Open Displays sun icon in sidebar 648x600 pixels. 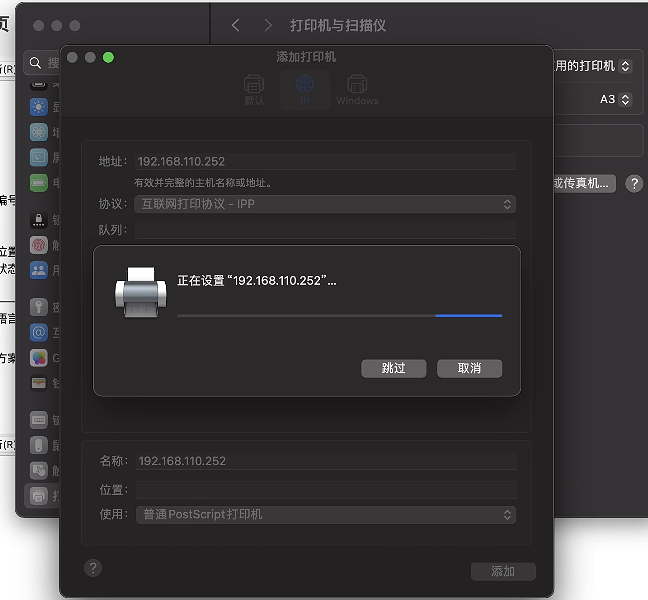click(x=39, y=107)
